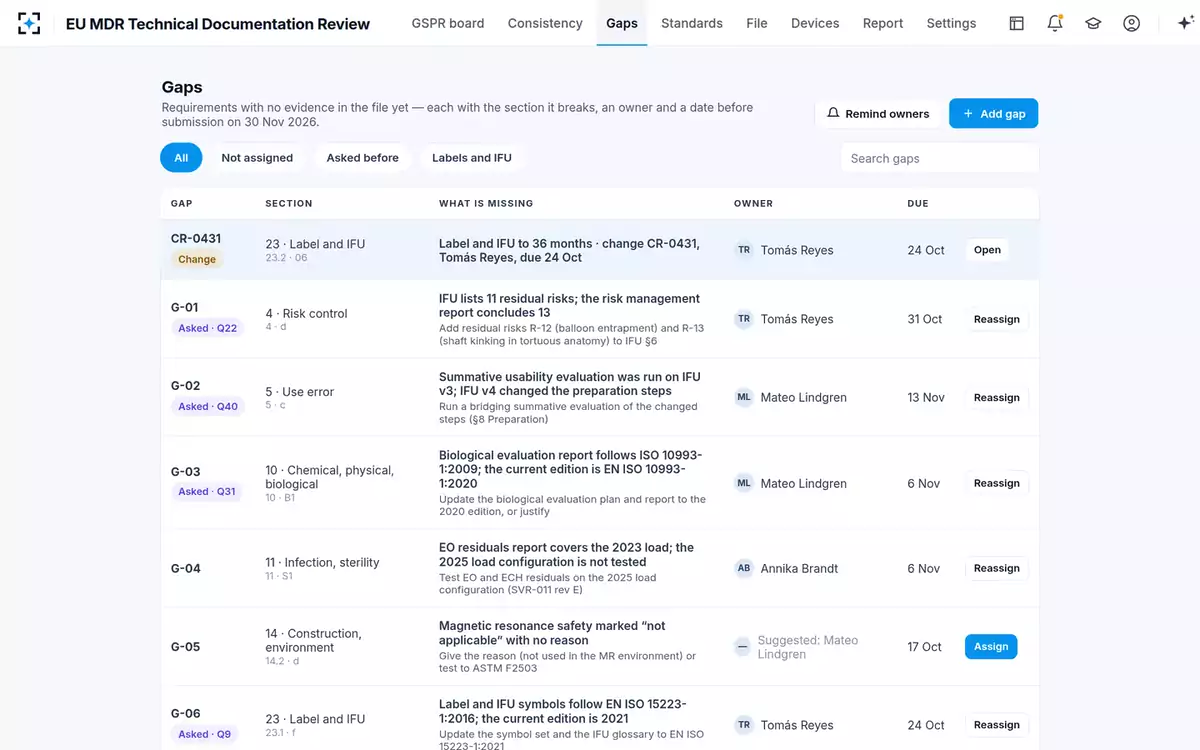This screenshot has height=750, width=1200.
Task: Filter by Not assigned
Action: (257, 158)
